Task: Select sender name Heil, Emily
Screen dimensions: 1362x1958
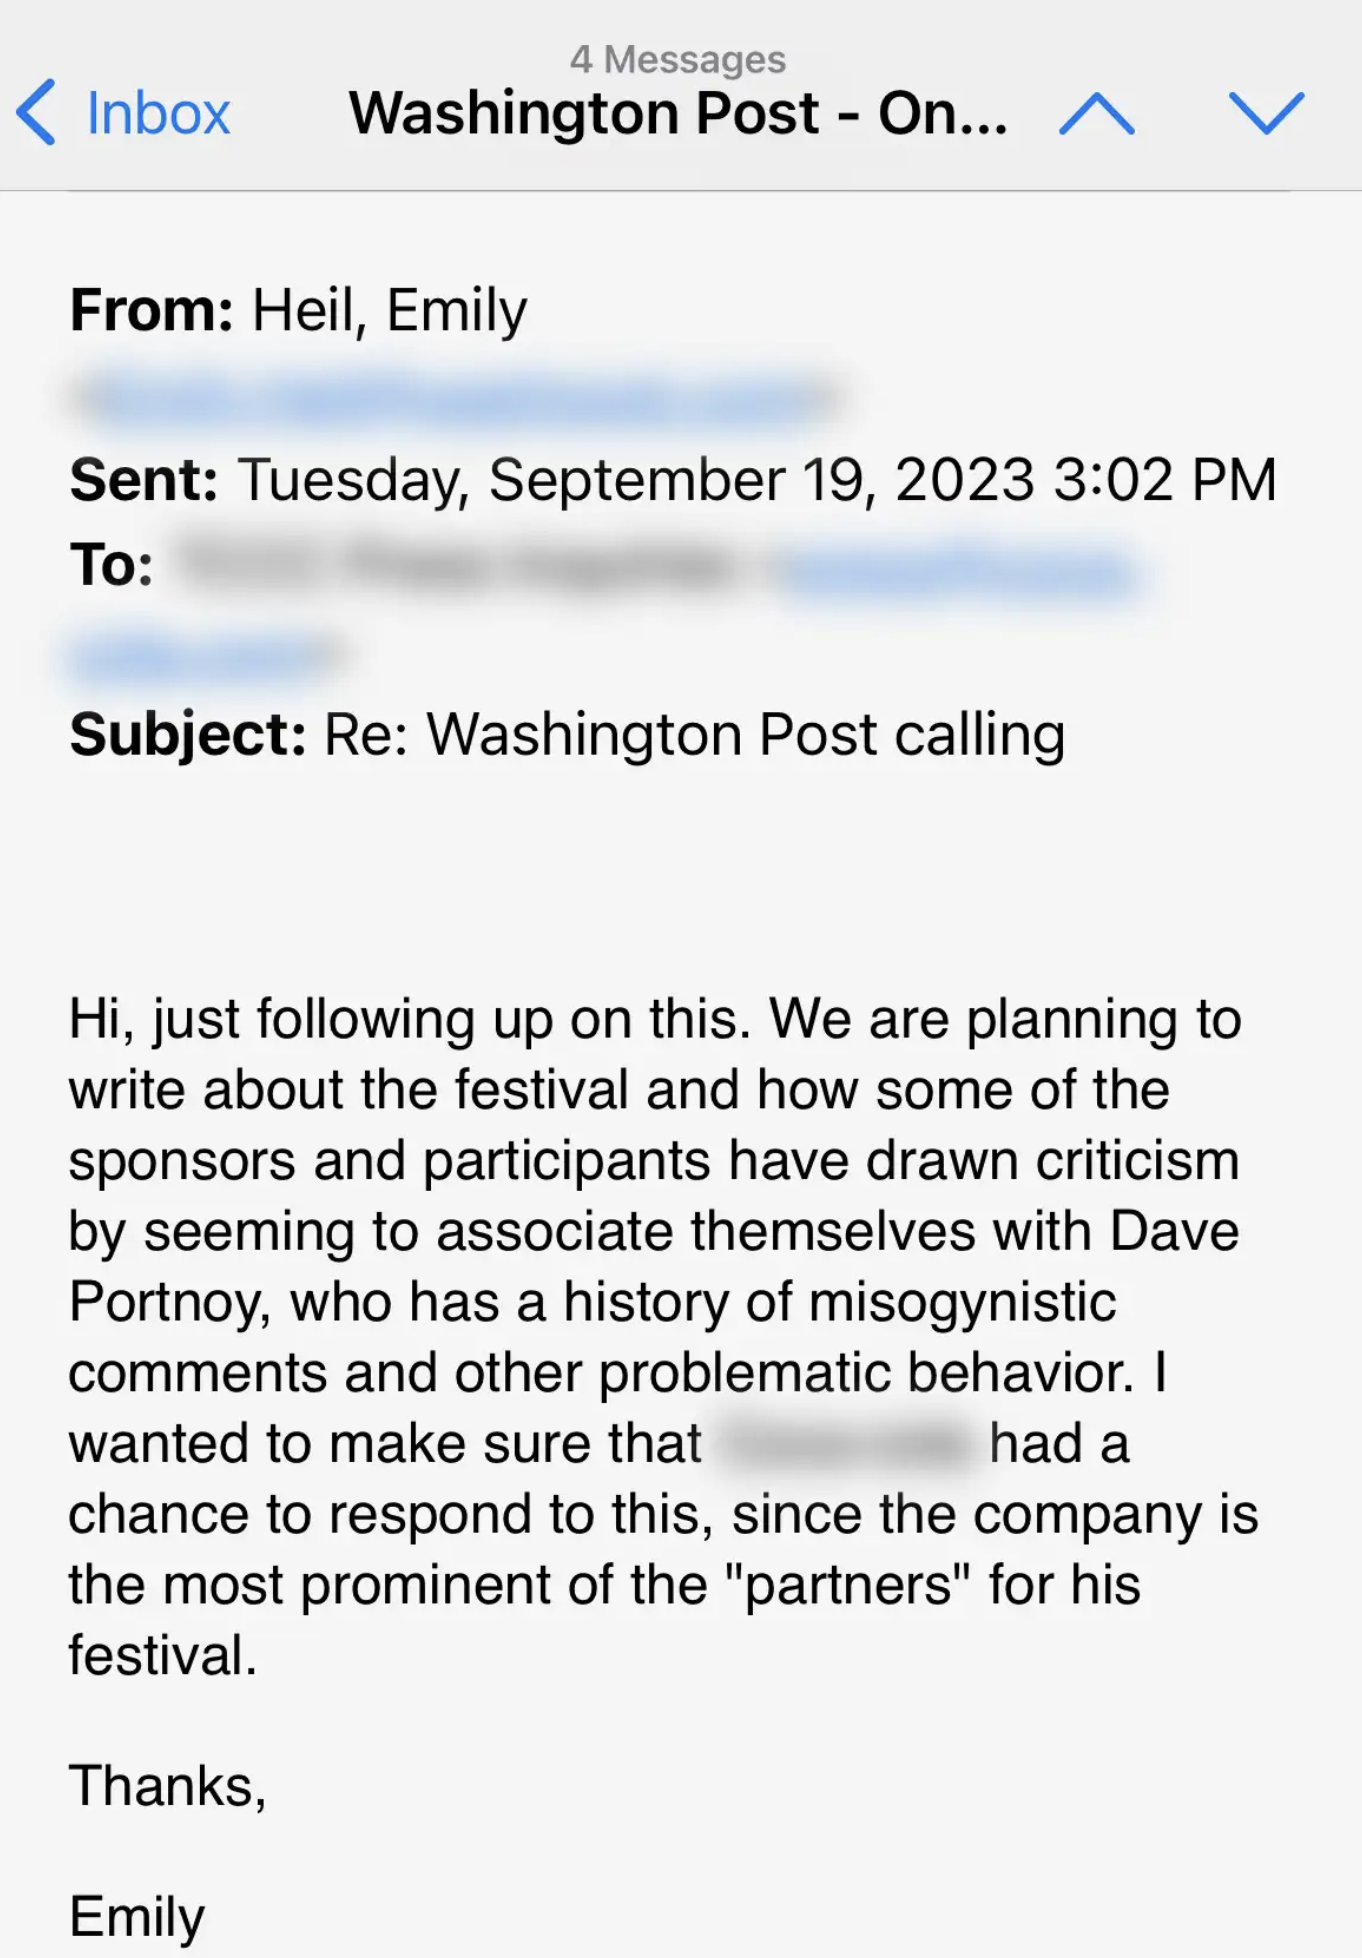Action: click(x=389, y=310)
